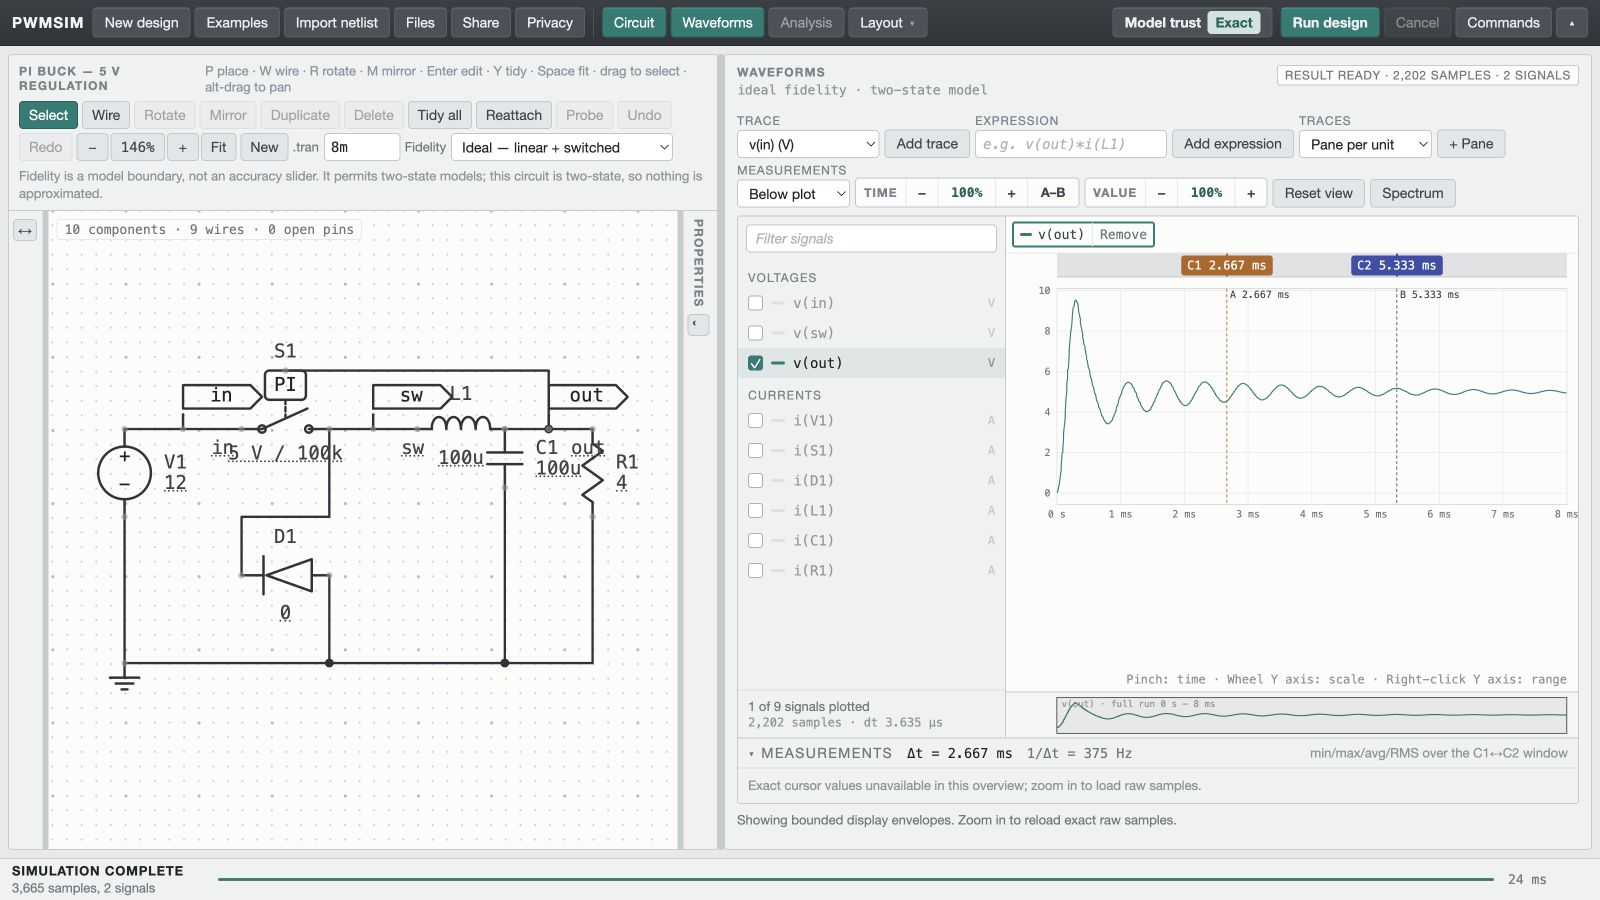Enable the v(sw) voltage checkbox
Screen dimensions: 1600x900
click(x=755, y=333)
